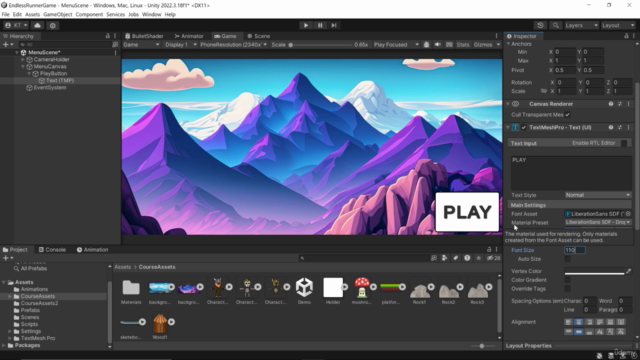Enable RTL Editor checkbox
Viewport: 640px width, 360px height.
pos(624,143)
